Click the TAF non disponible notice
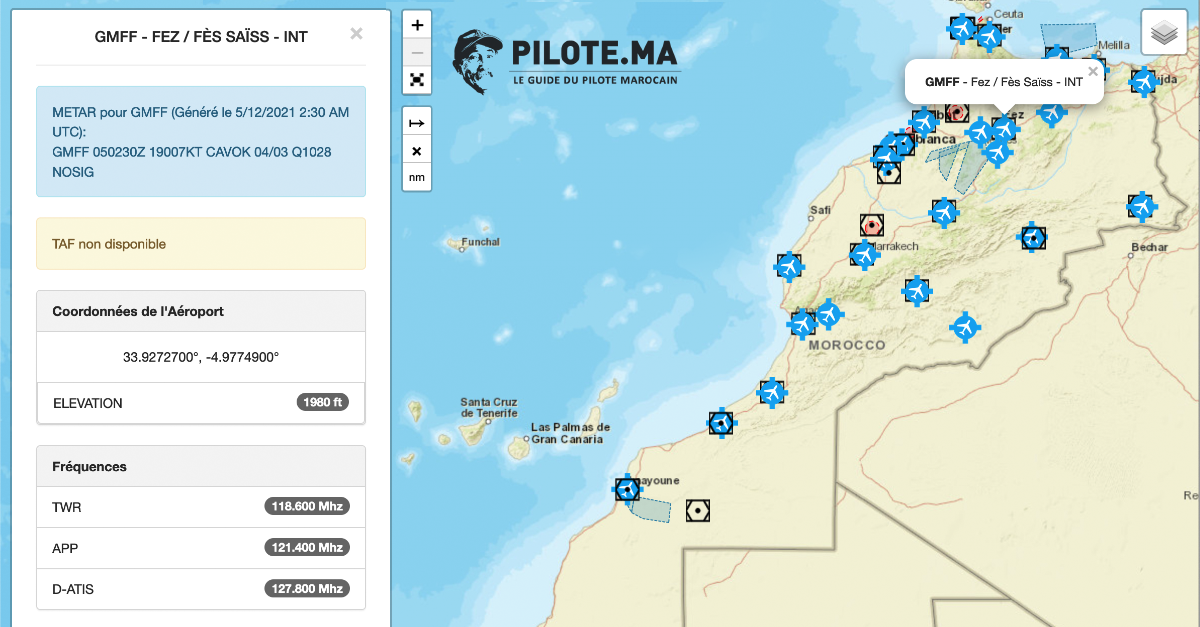The image size is (1200, 627). coord(200,243)
